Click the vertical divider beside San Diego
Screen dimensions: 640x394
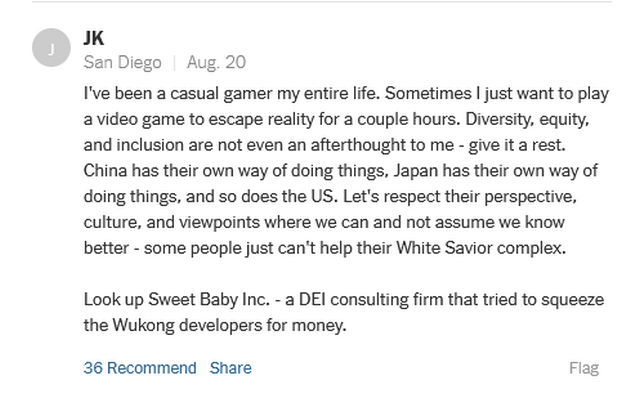point(175,63)
